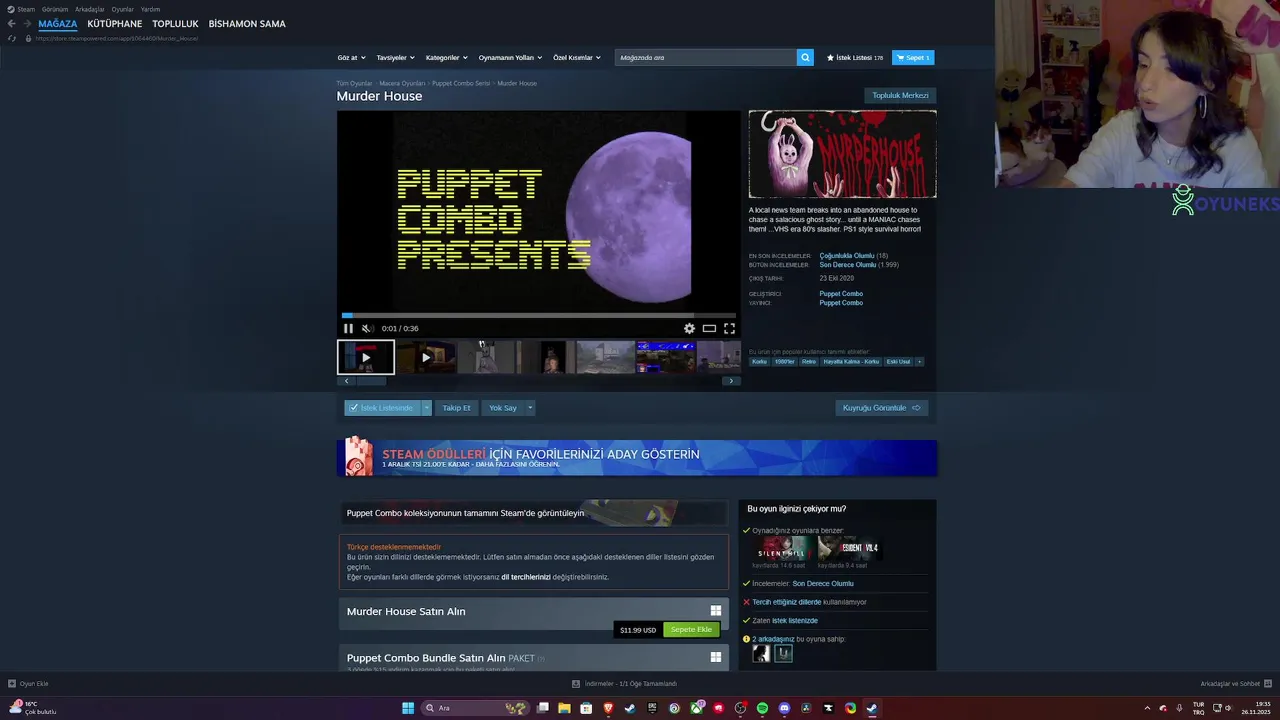Image resolution: width=1280 pixels, height=720 pixels.
Task: Click the Korku tag
Action: coord(759,362)
